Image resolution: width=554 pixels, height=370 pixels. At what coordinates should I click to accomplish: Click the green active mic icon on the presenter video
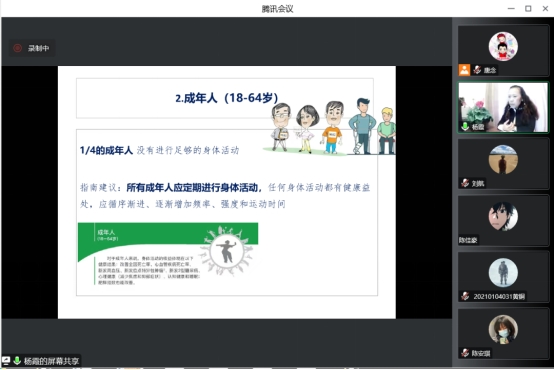click(x=465, y=127)
